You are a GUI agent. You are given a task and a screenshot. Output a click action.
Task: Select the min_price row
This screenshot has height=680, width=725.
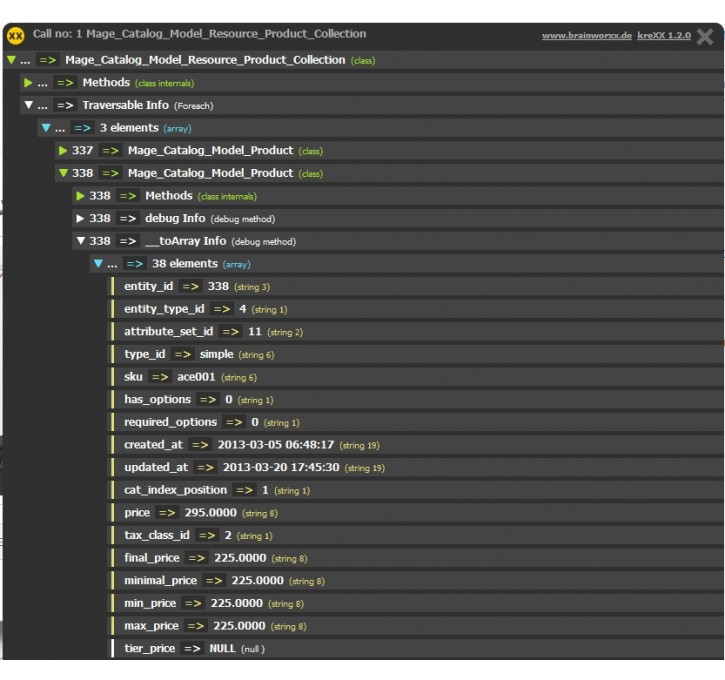click(415, 604)
